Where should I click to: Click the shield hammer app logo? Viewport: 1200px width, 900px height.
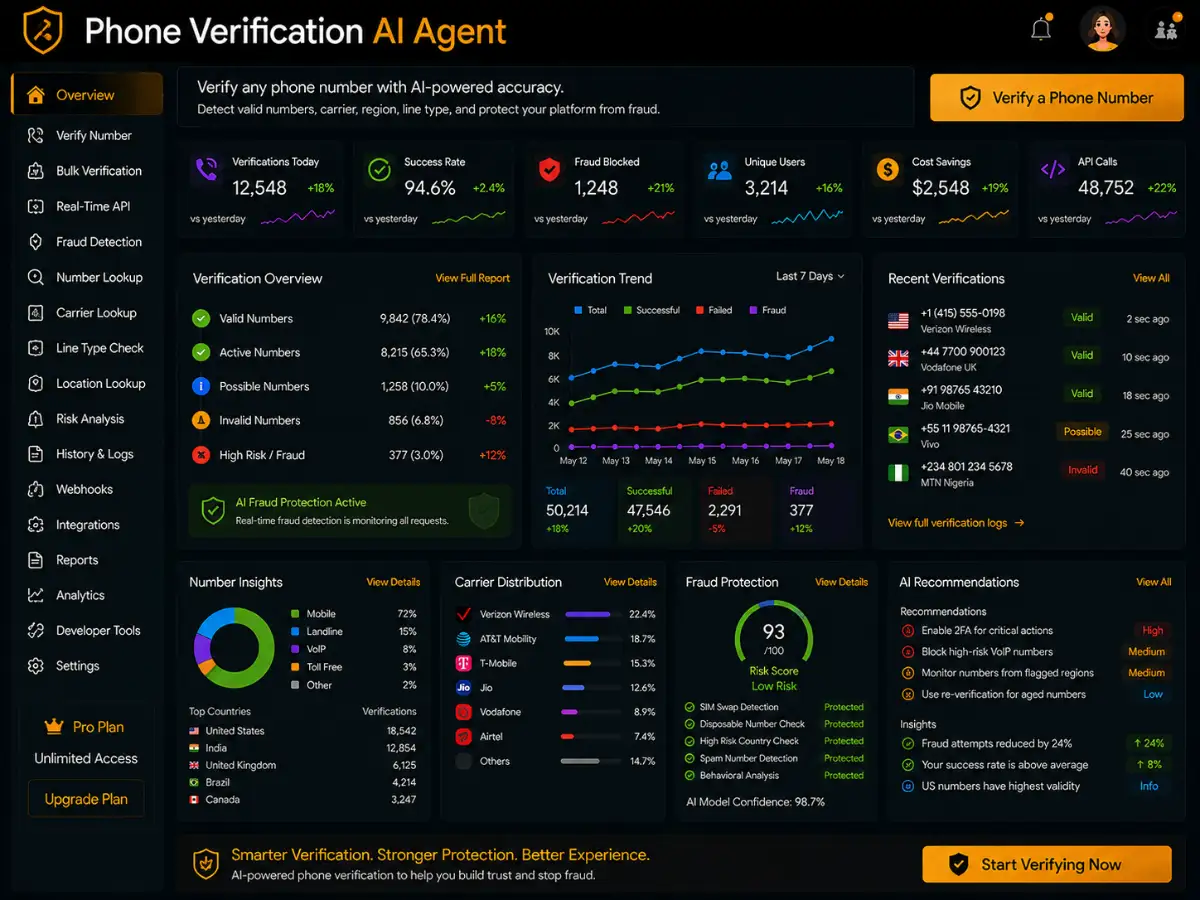click(x=43, y=30)
